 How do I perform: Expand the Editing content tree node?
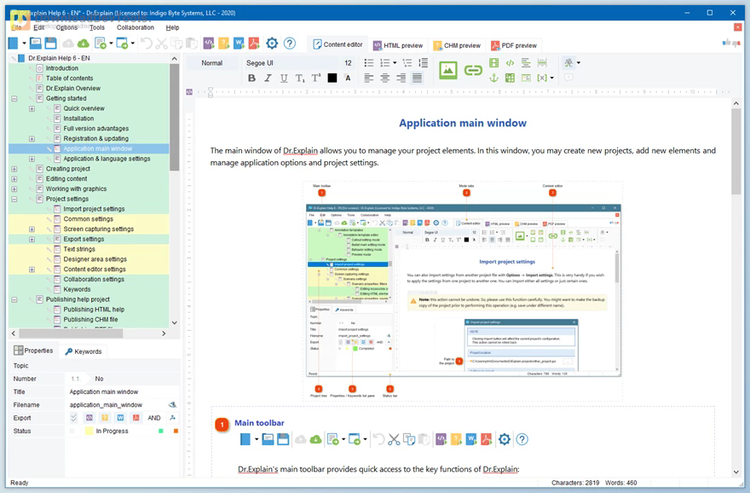coord(14,179)
